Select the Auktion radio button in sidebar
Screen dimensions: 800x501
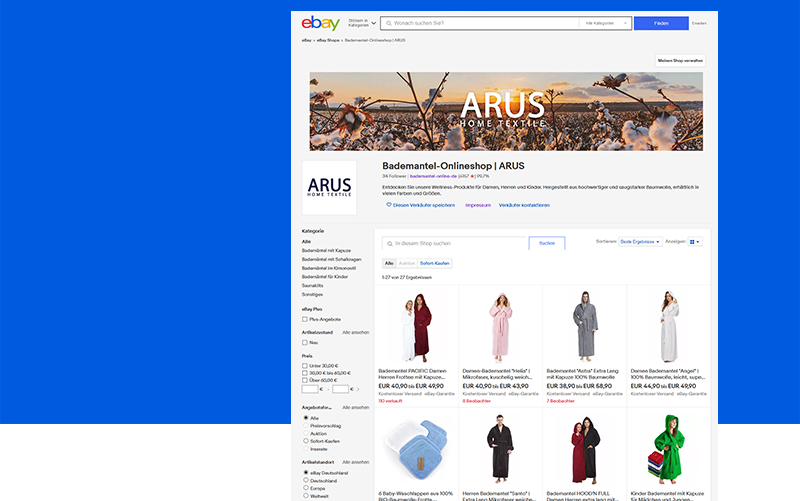coord(306,433)
